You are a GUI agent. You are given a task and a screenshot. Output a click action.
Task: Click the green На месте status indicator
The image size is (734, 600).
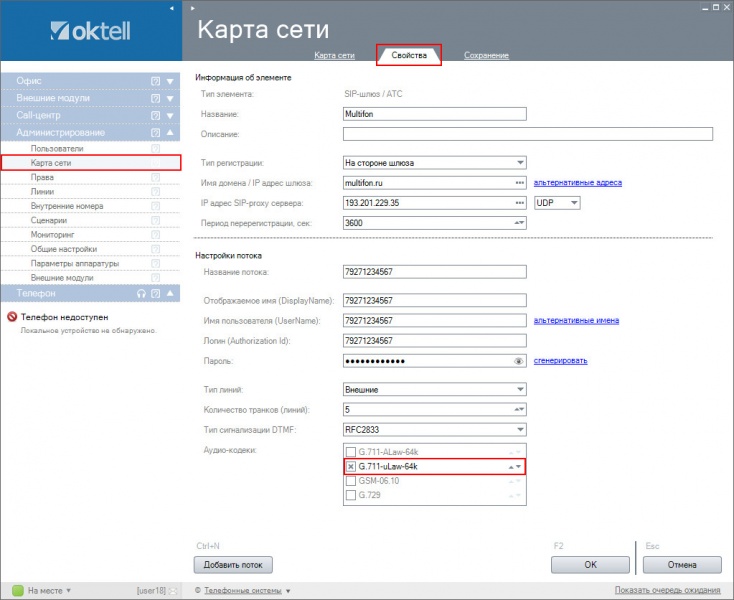click(17, 591)
